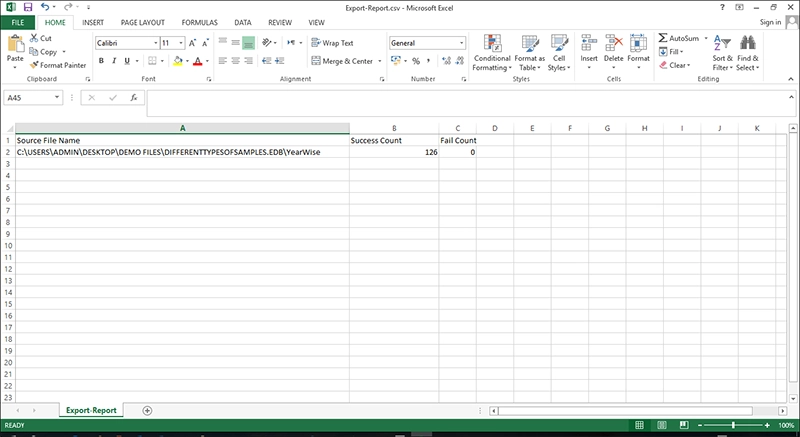Viewport: 800px width, 437px height.
Task: Increase decimal places
Action: tap(446, 61)
